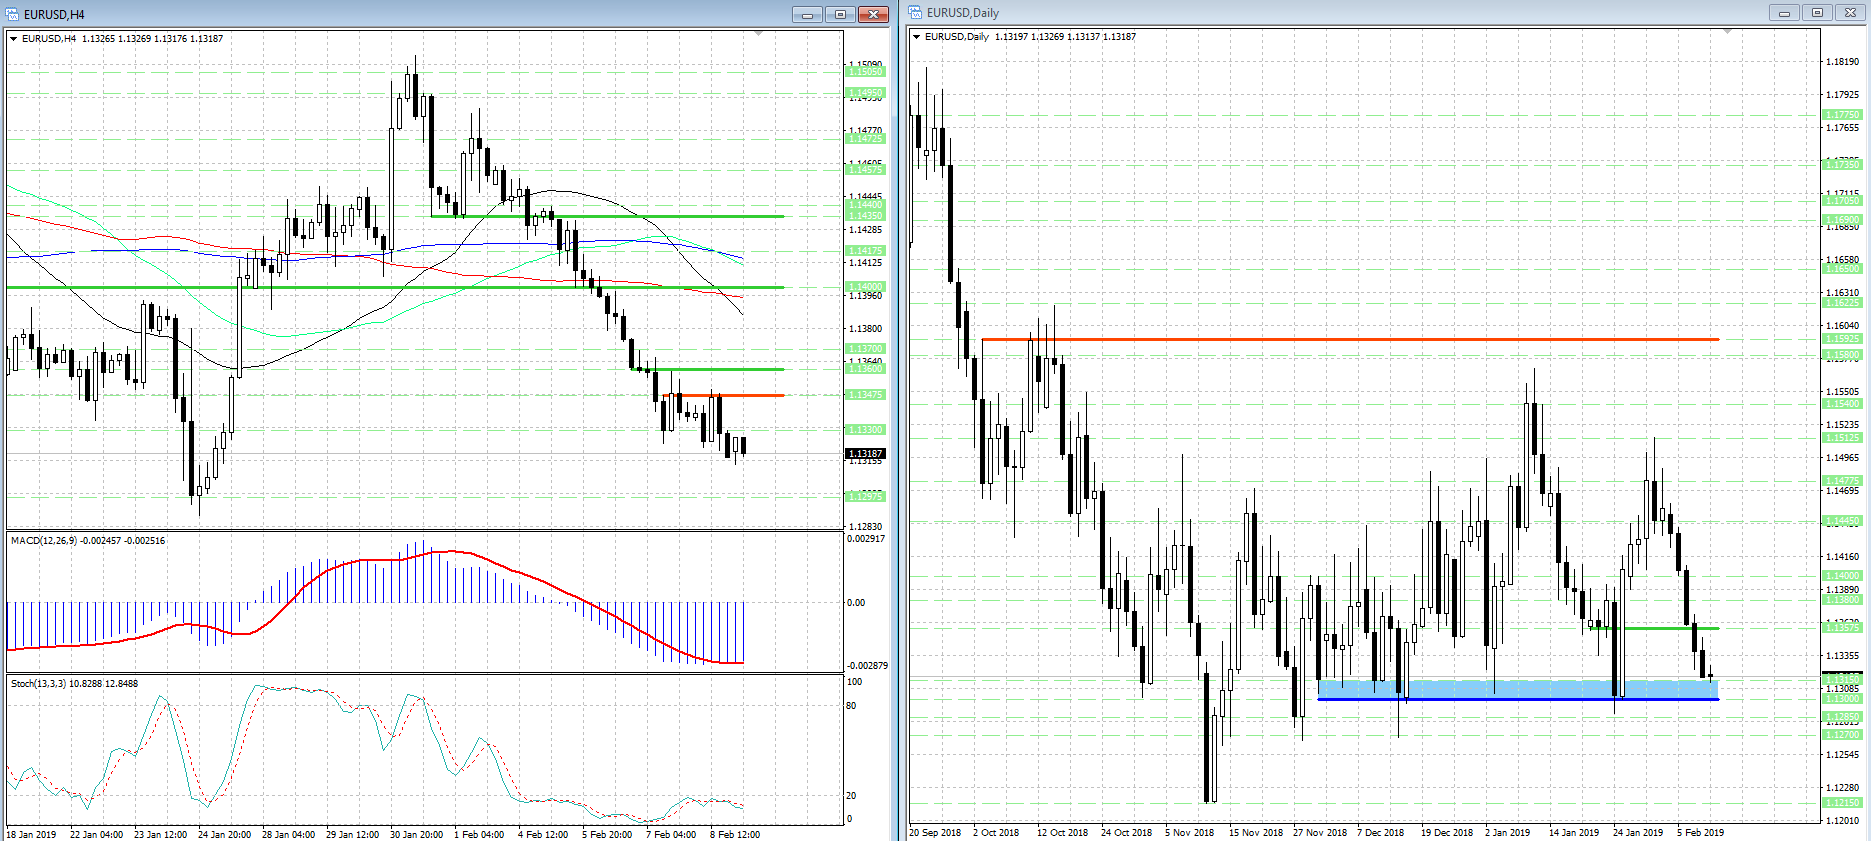
Task: Click the 5 Feb 2019 date label
Action: 1701,833
